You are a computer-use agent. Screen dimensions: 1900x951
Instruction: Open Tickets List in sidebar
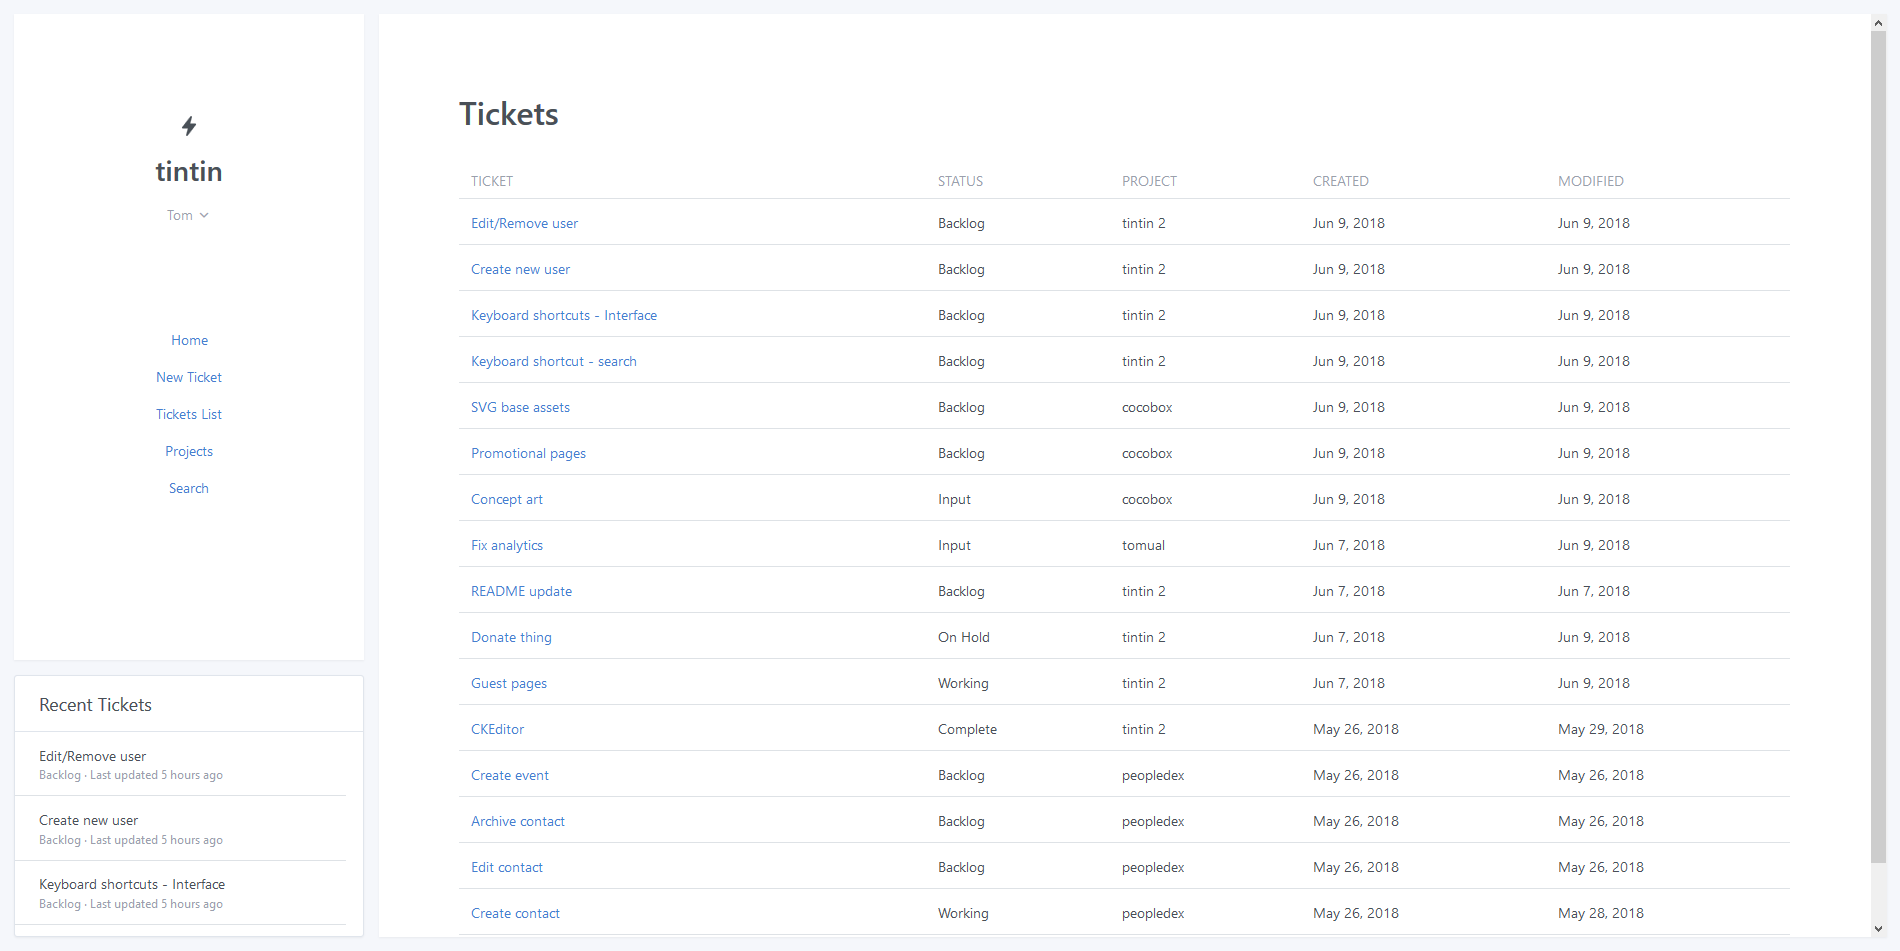coord(189,414)
